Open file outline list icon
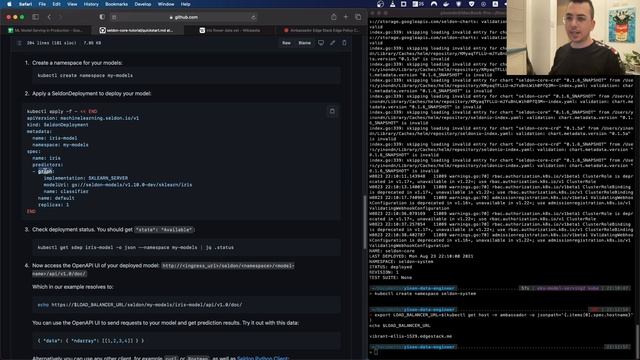 pos(19,43)
